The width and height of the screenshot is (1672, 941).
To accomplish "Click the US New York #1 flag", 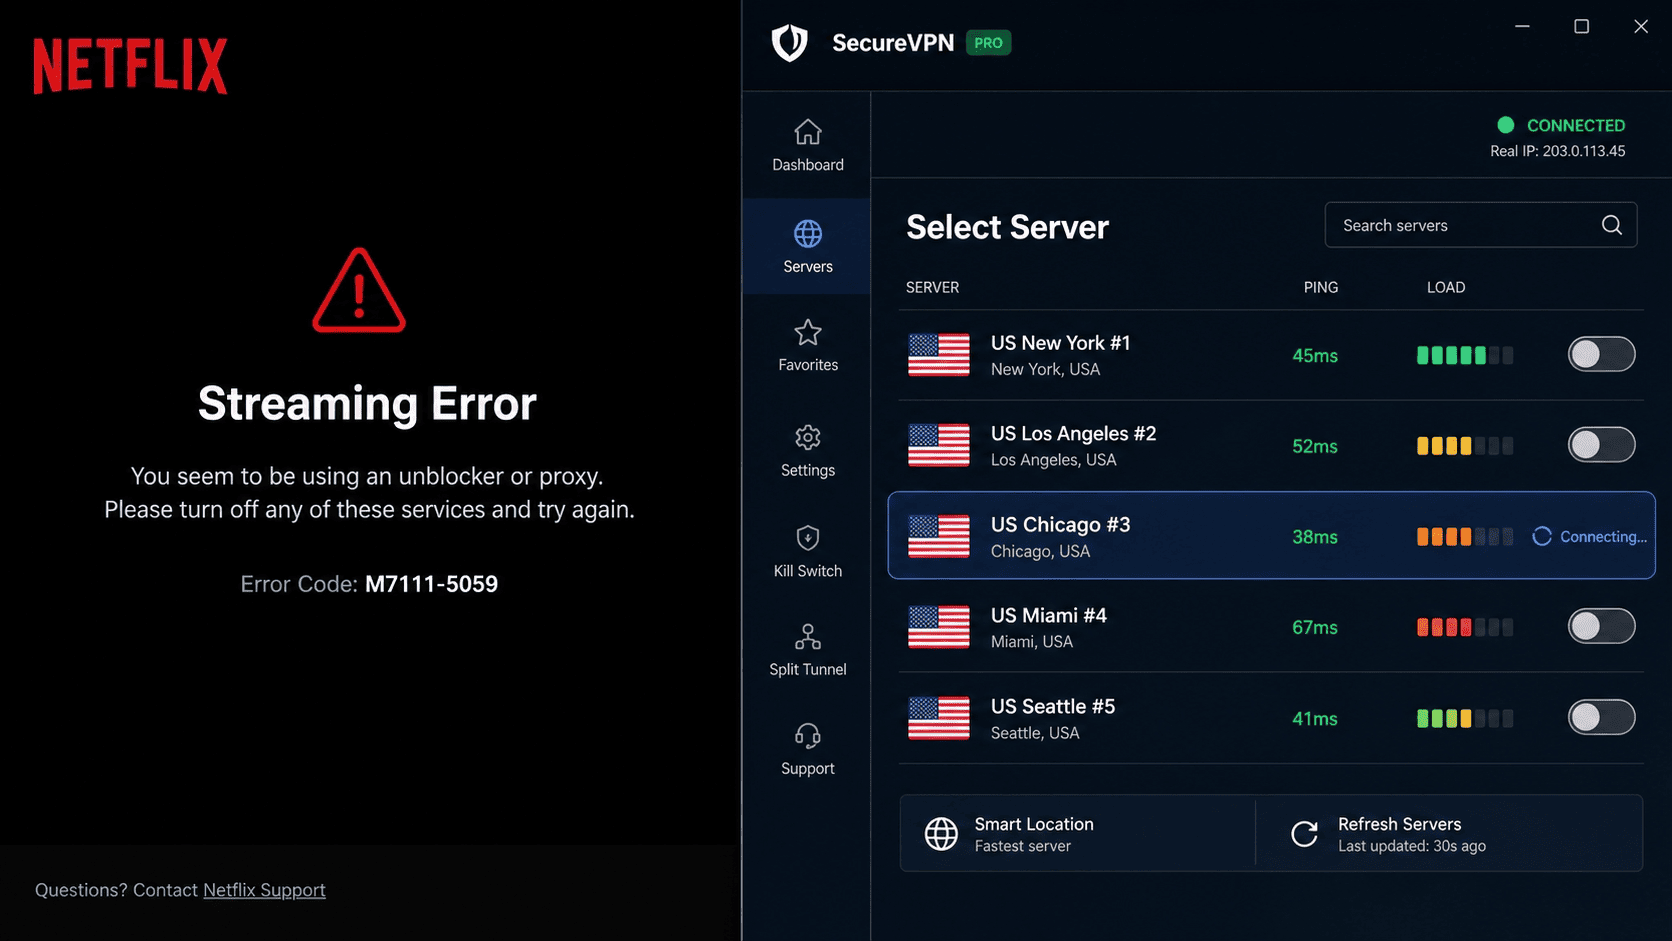I will (938, 355).
